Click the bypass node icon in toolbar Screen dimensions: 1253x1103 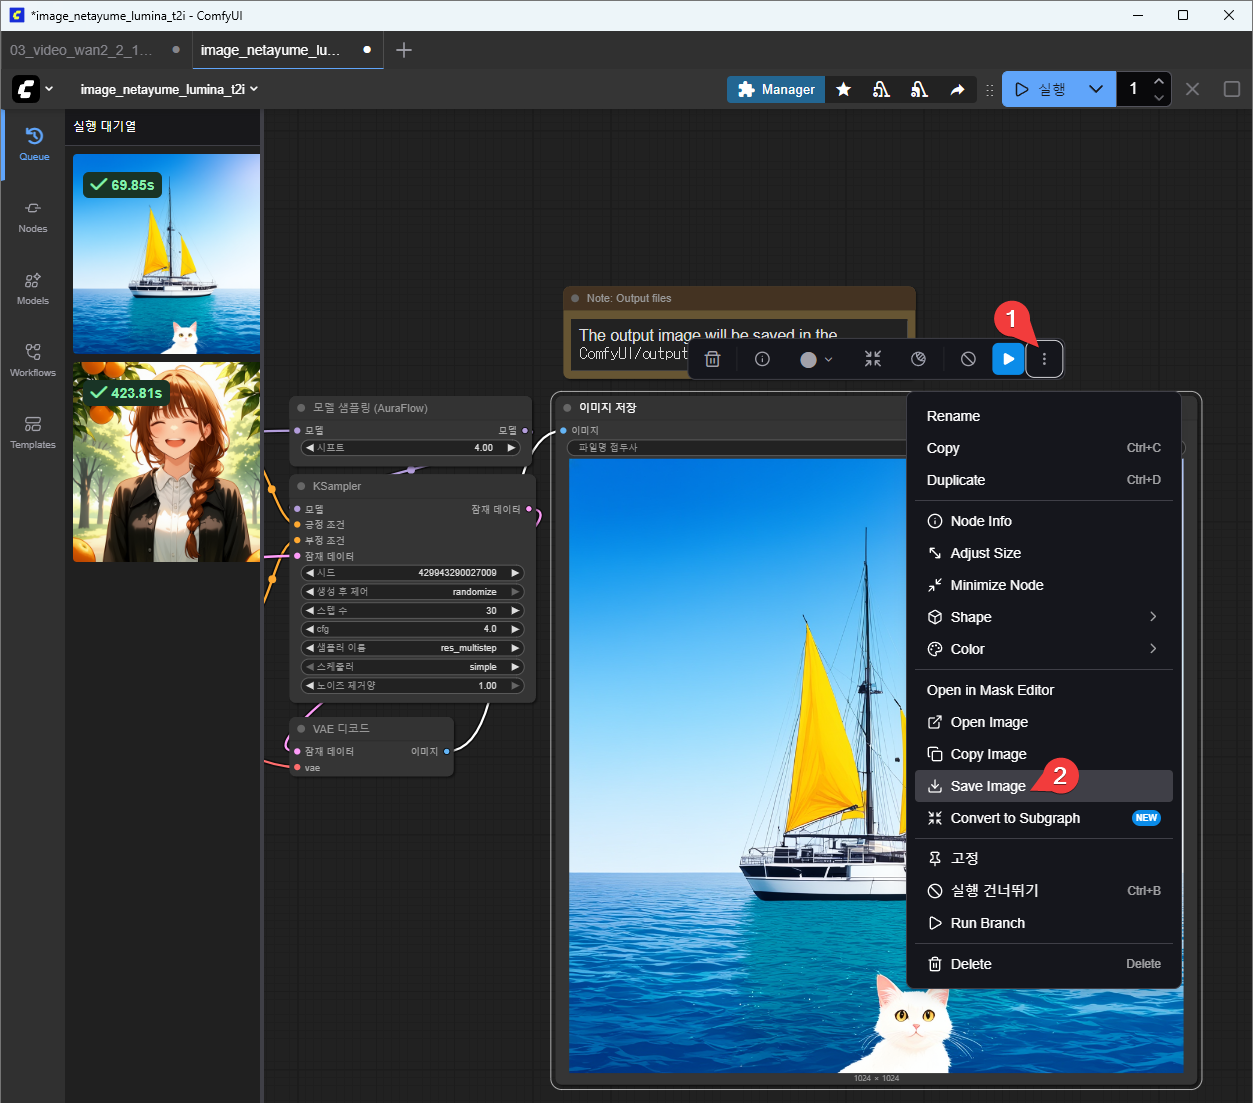(968, 359)
